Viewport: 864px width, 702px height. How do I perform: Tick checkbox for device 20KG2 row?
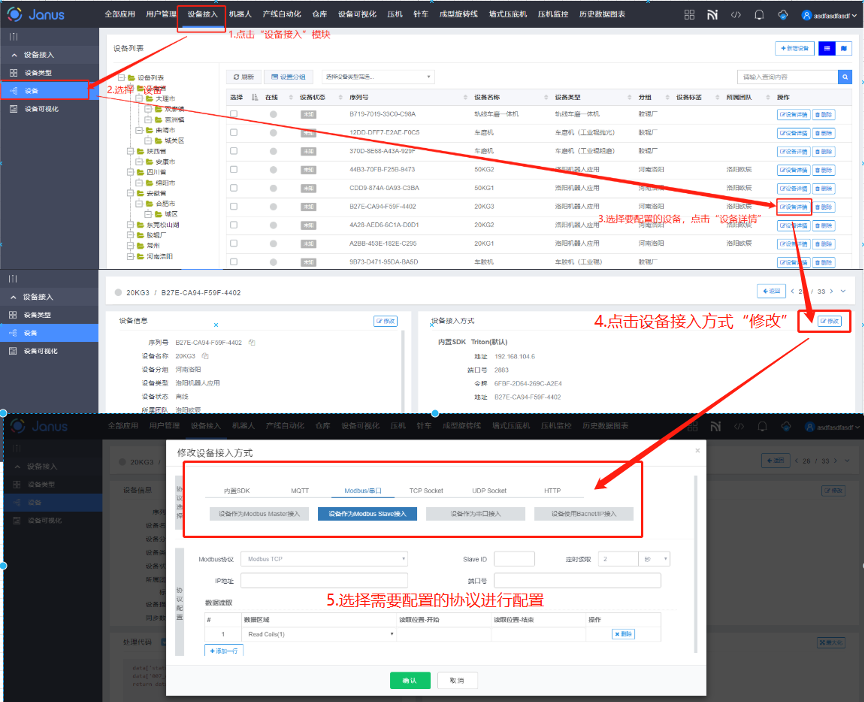pos(234,225)
